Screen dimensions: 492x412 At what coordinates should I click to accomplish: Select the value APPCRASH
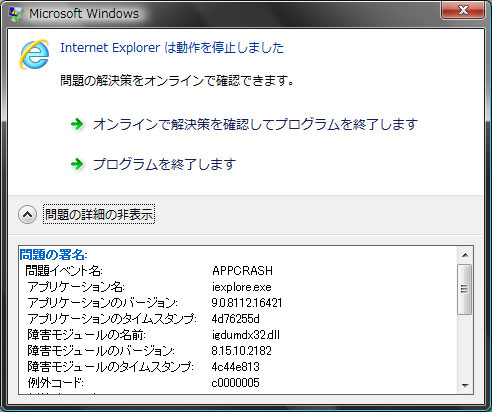[242, 270]
